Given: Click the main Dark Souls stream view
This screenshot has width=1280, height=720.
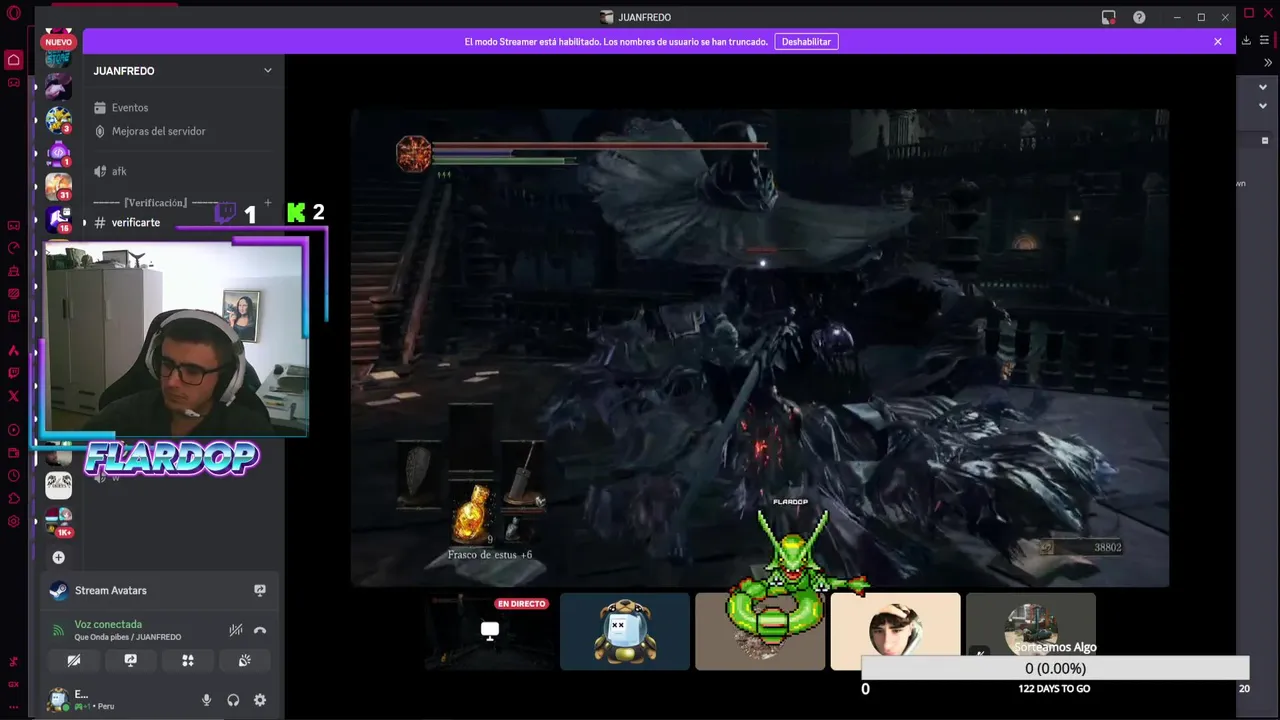Looking at the screenshot, I should click(759, 347).
